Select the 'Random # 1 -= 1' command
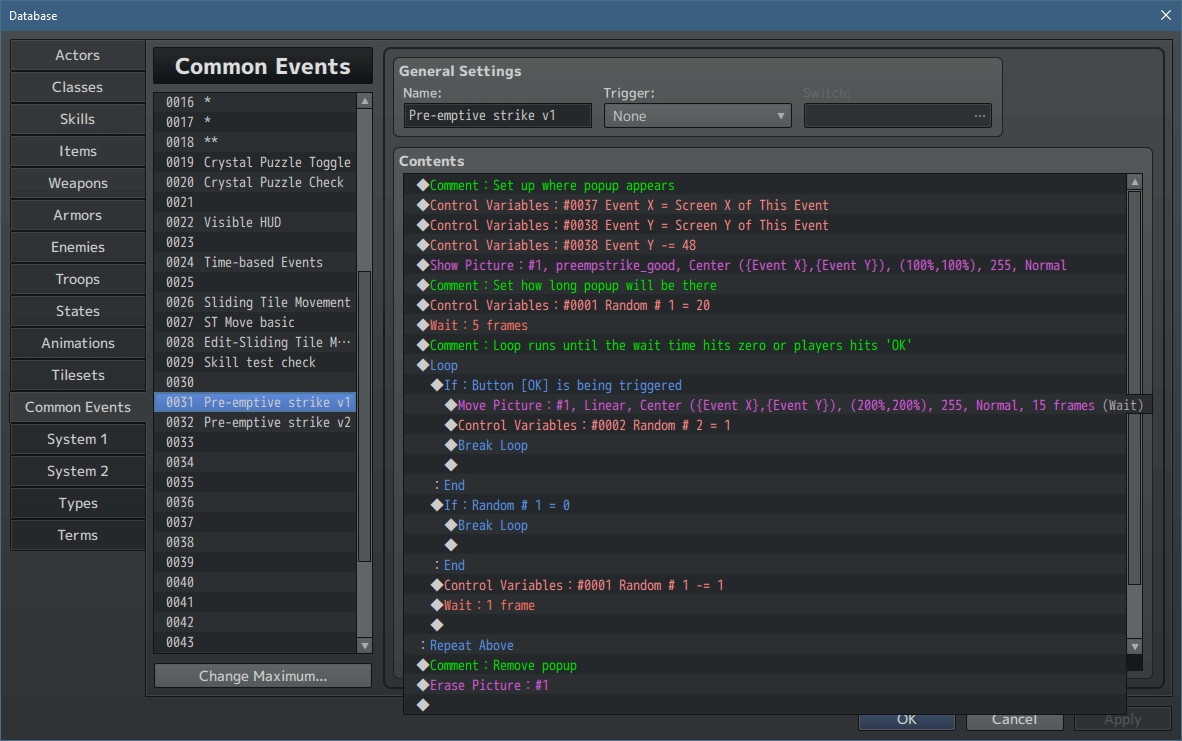Viewport: 1182px width, 741px height. coord(764,585)
